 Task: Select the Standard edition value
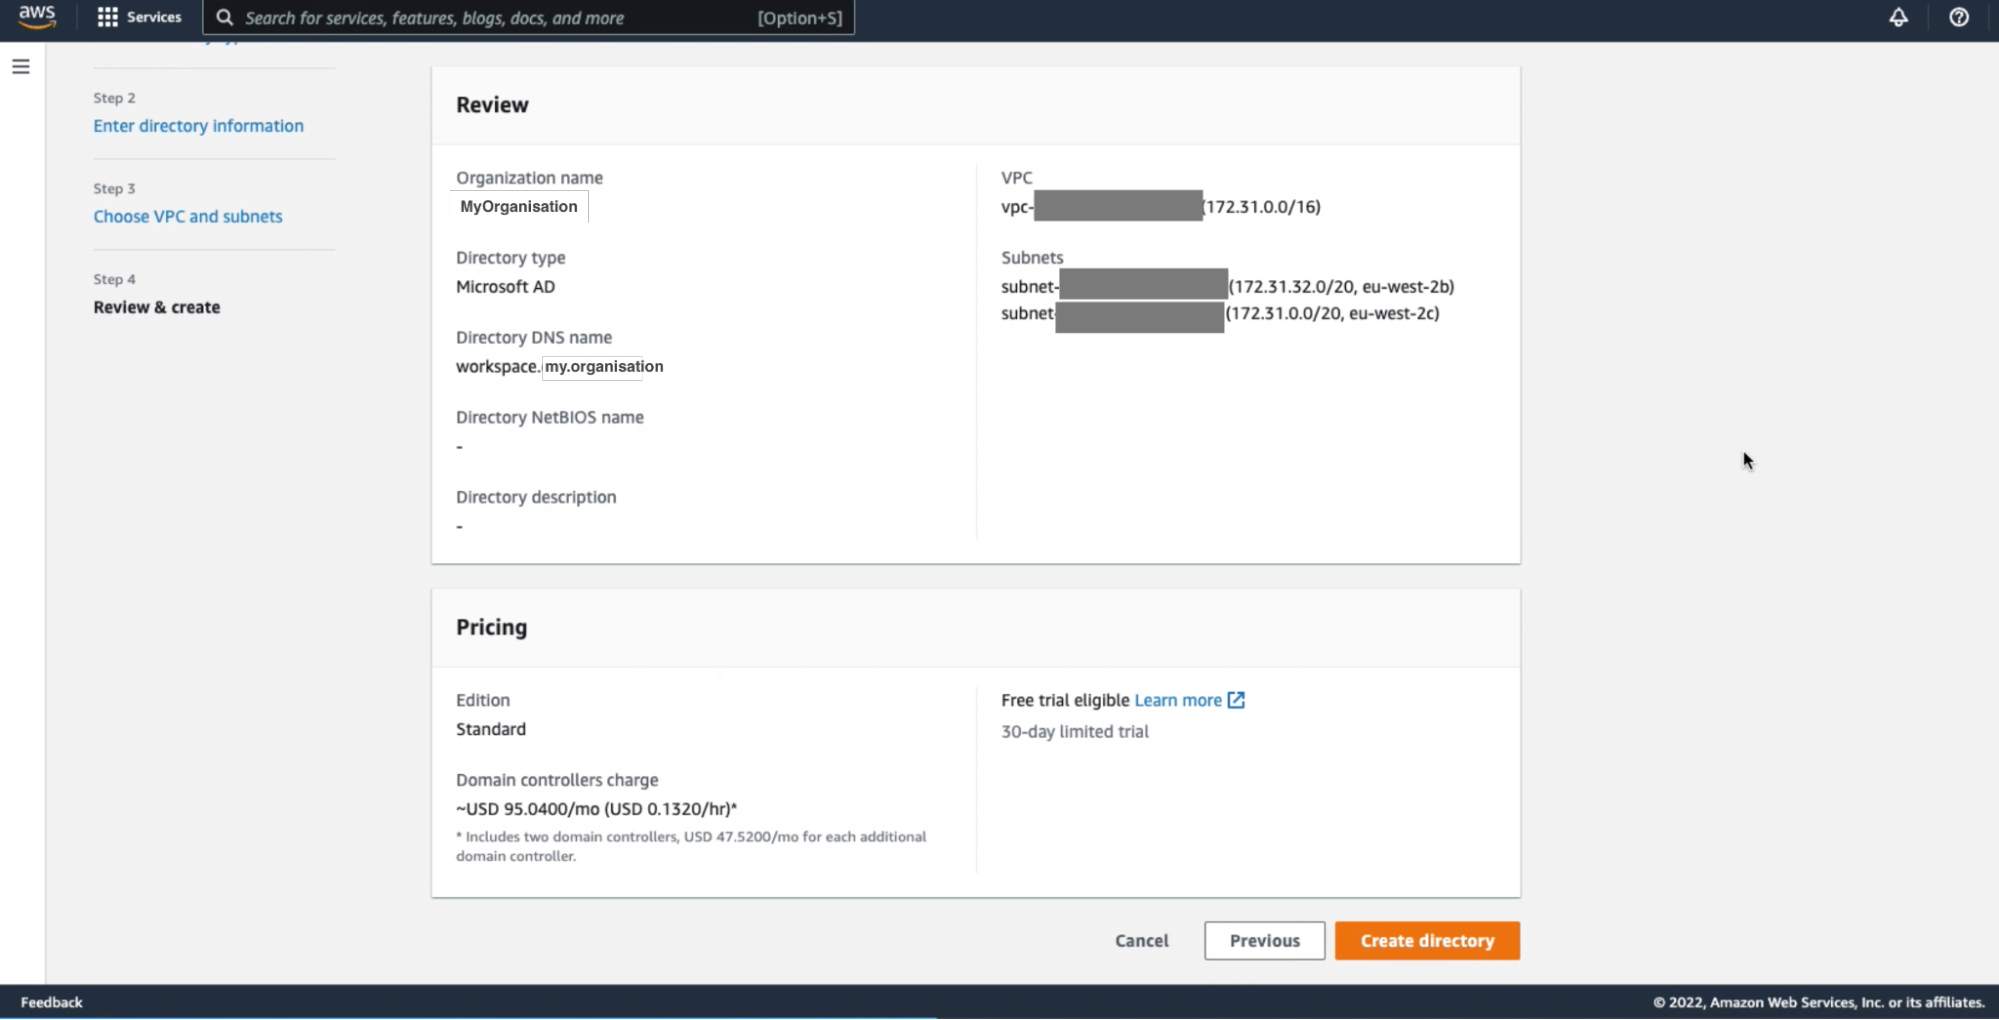click(x=491, y=729)
